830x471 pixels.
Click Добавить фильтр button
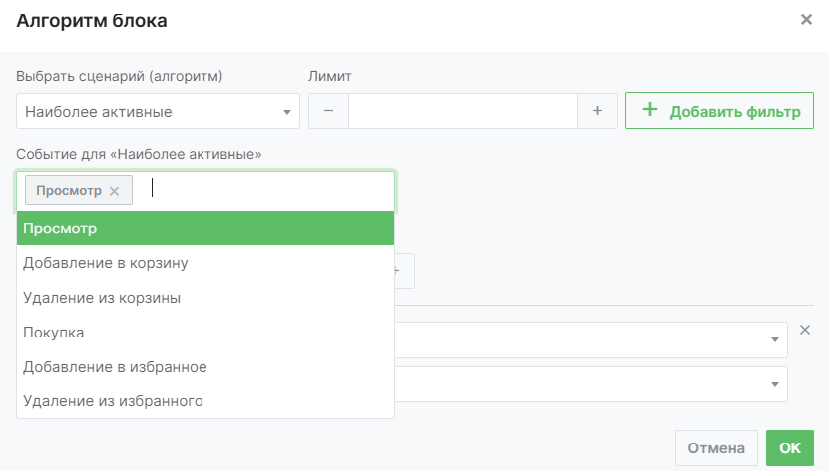(719, 111)
